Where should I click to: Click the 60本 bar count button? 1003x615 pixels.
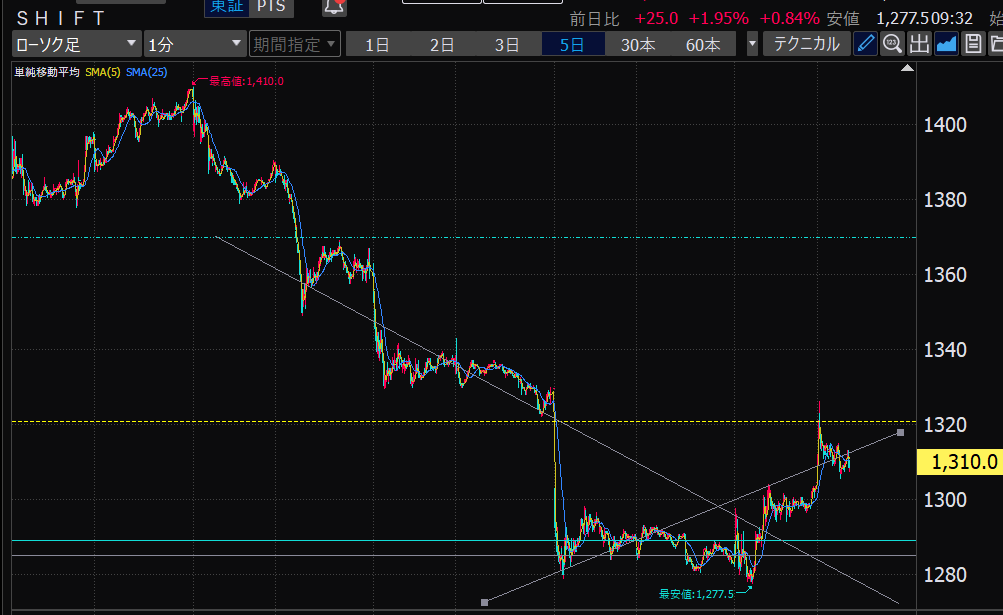click(703, 44)
